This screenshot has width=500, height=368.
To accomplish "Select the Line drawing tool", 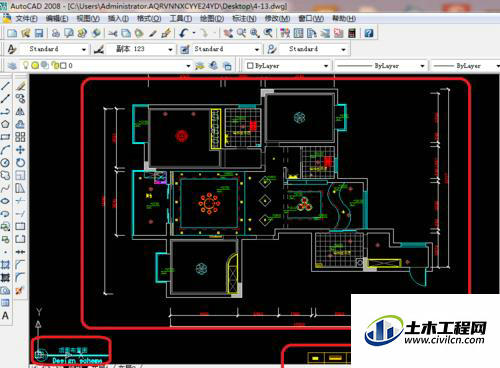I will [5, 86].
